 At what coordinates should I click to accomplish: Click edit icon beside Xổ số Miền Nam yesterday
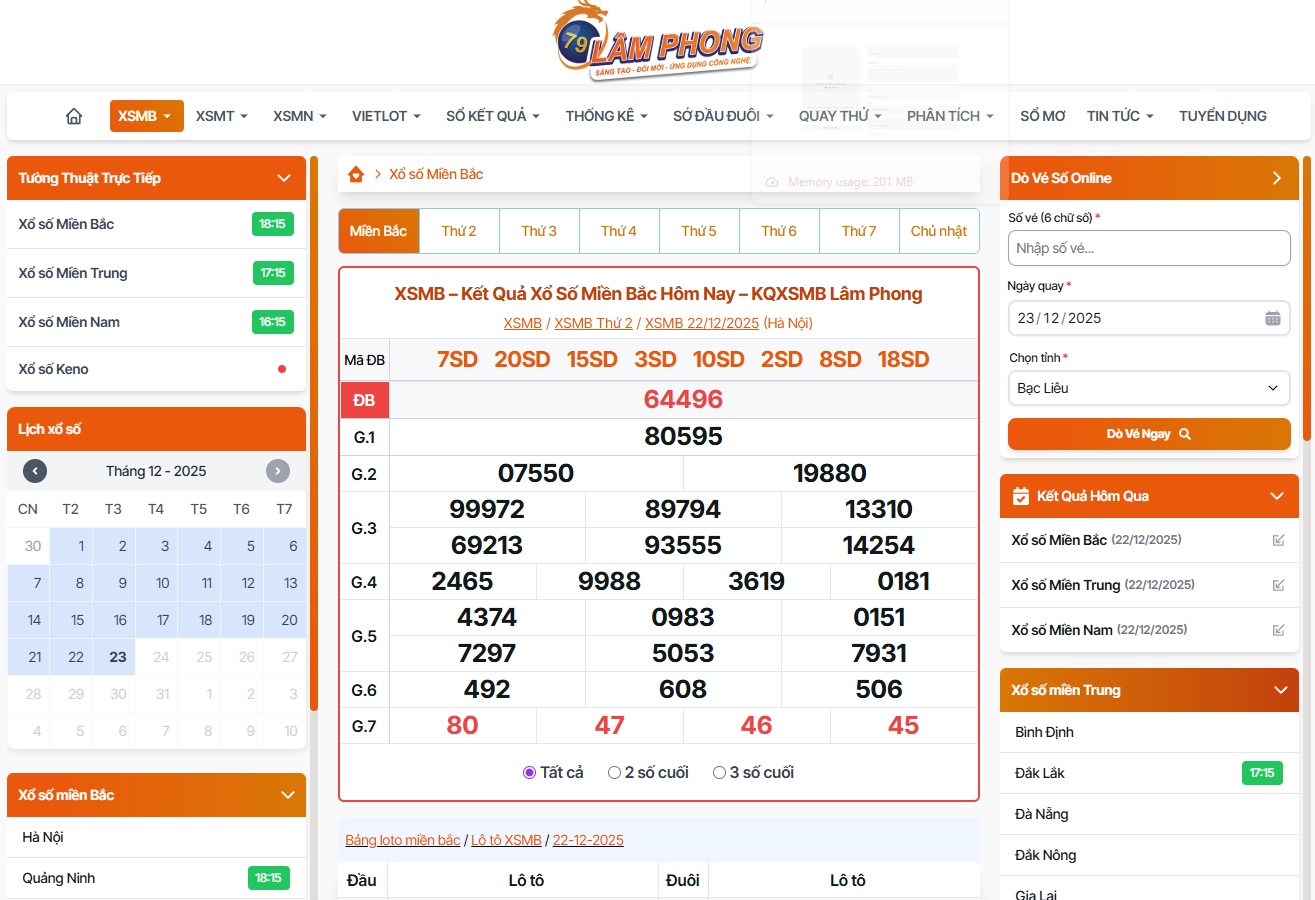[1278, 630]
